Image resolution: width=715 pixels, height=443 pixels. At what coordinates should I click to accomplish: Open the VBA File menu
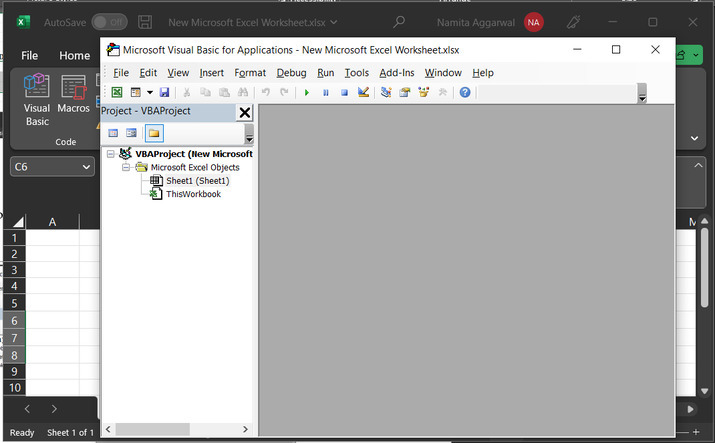121,73
